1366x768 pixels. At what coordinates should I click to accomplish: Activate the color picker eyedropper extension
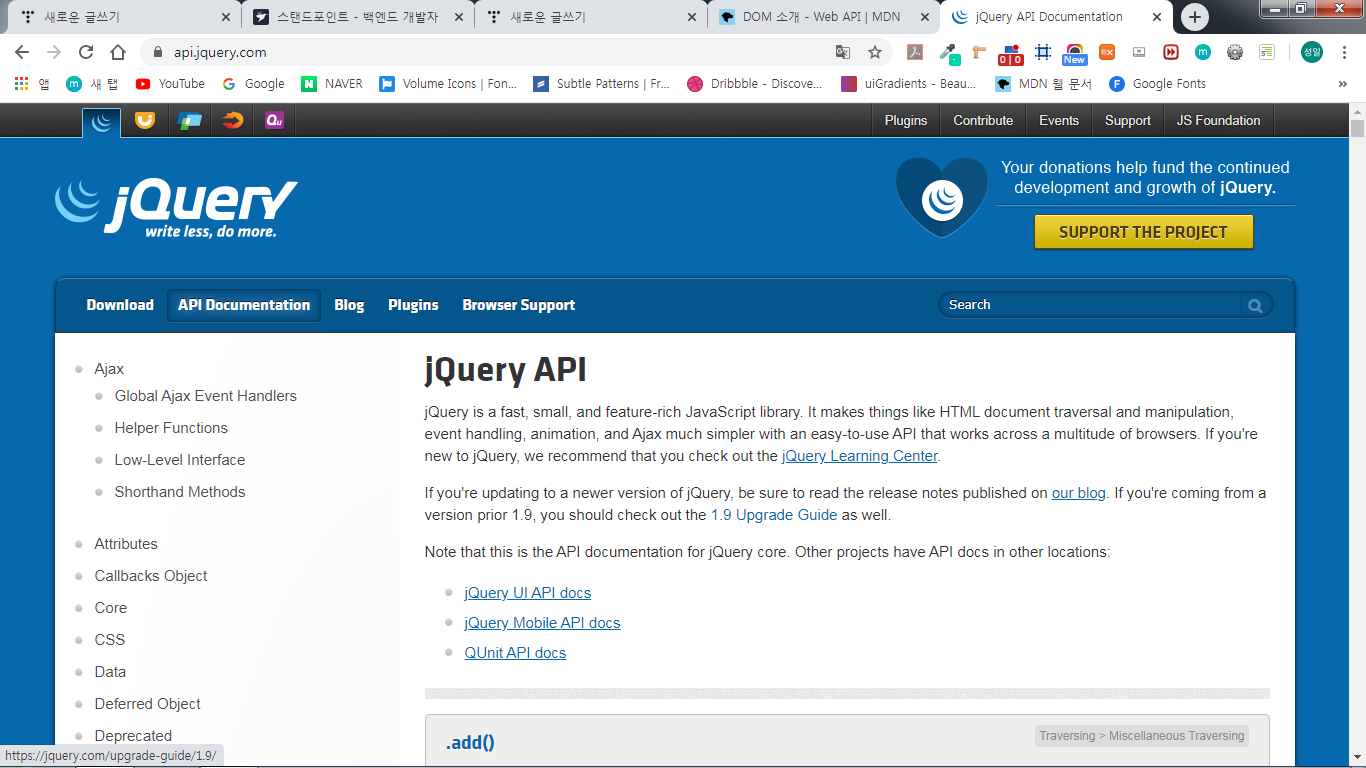pyautogui.click(x=947, y=53)
